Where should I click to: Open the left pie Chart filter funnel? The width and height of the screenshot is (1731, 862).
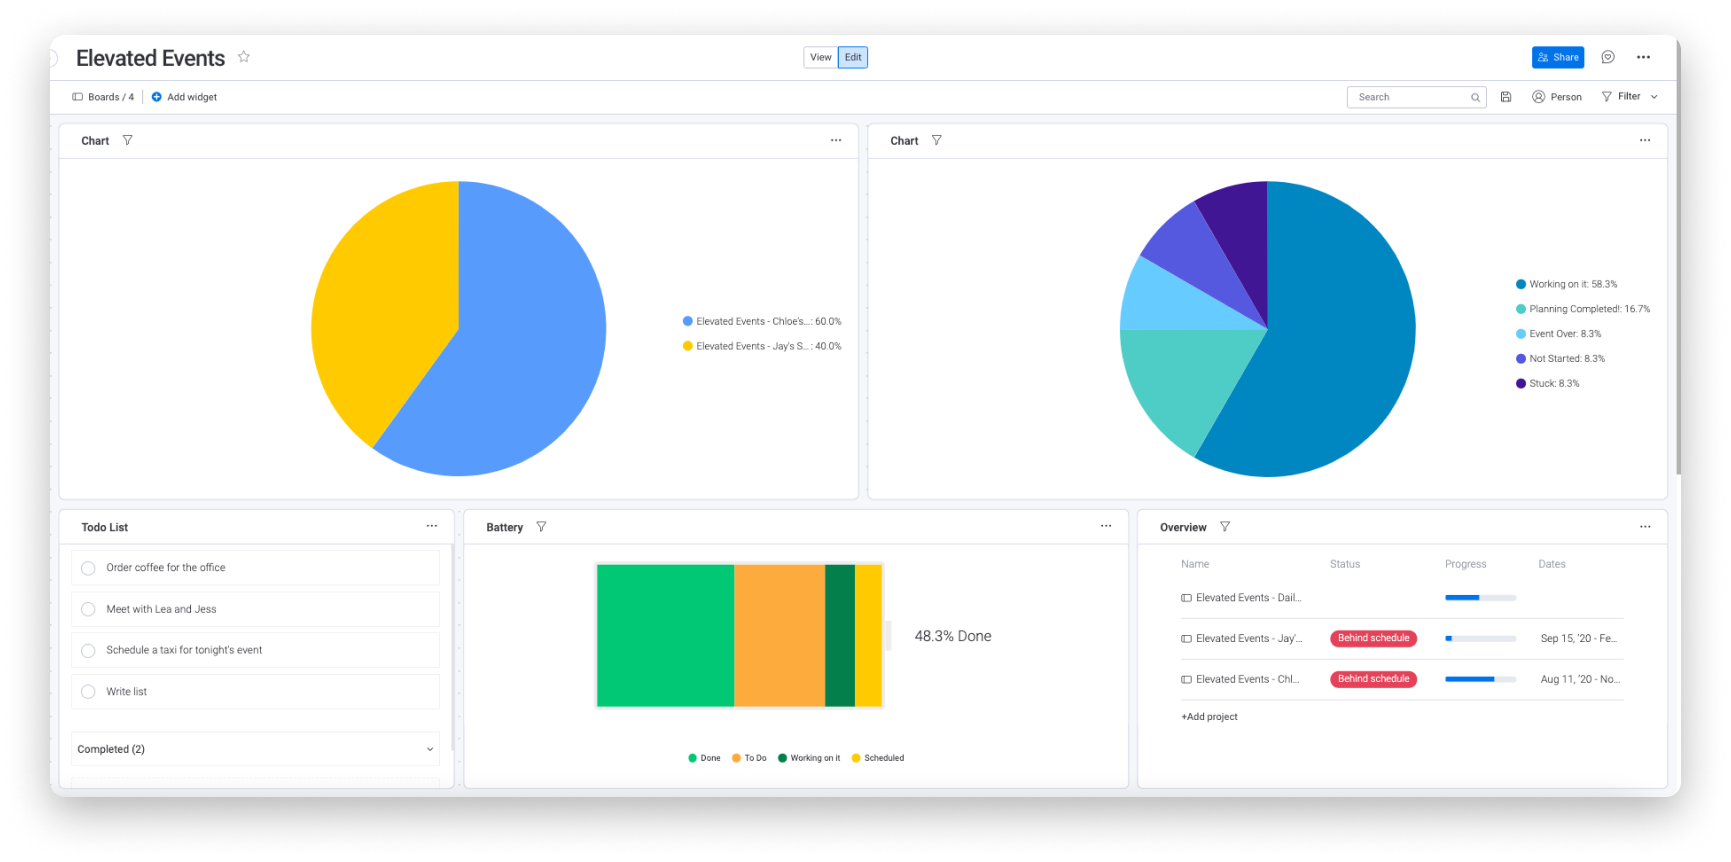127,140
